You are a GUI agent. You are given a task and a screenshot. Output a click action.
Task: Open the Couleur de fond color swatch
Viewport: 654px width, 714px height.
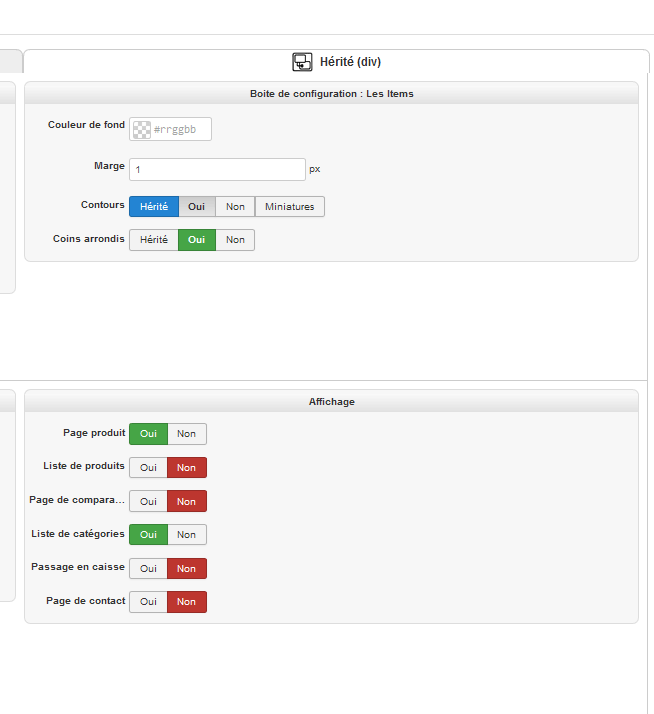[142, 129]
